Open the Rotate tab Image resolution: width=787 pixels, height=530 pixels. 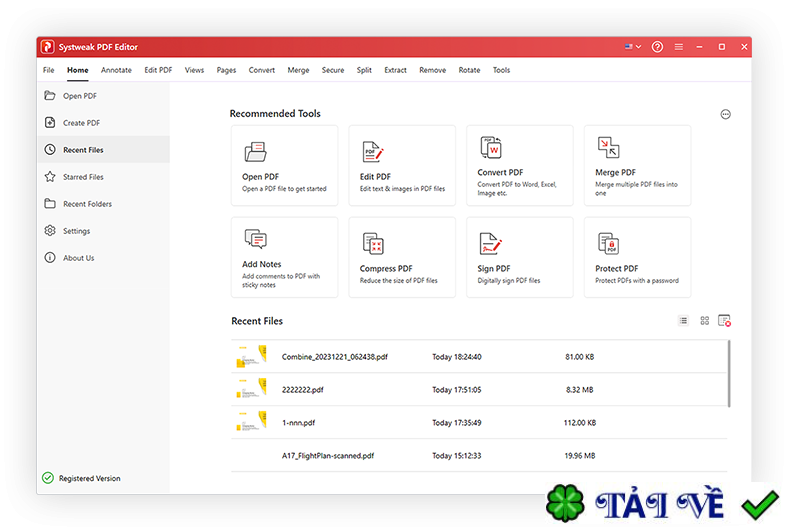[469, 70]
